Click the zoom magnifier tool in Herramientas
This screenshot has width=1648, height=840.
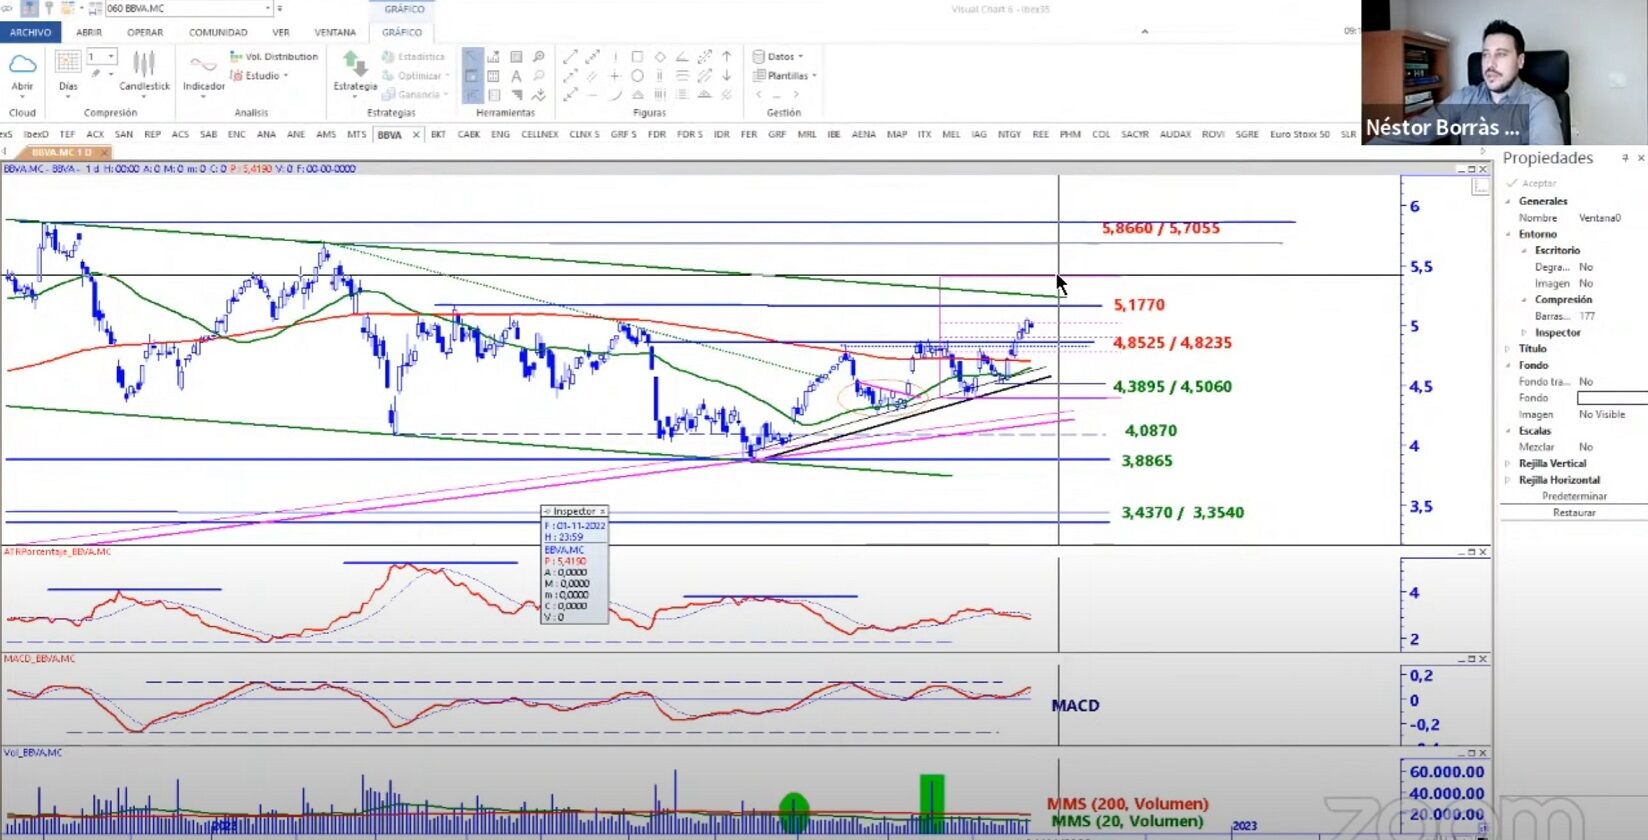(538, 57)
